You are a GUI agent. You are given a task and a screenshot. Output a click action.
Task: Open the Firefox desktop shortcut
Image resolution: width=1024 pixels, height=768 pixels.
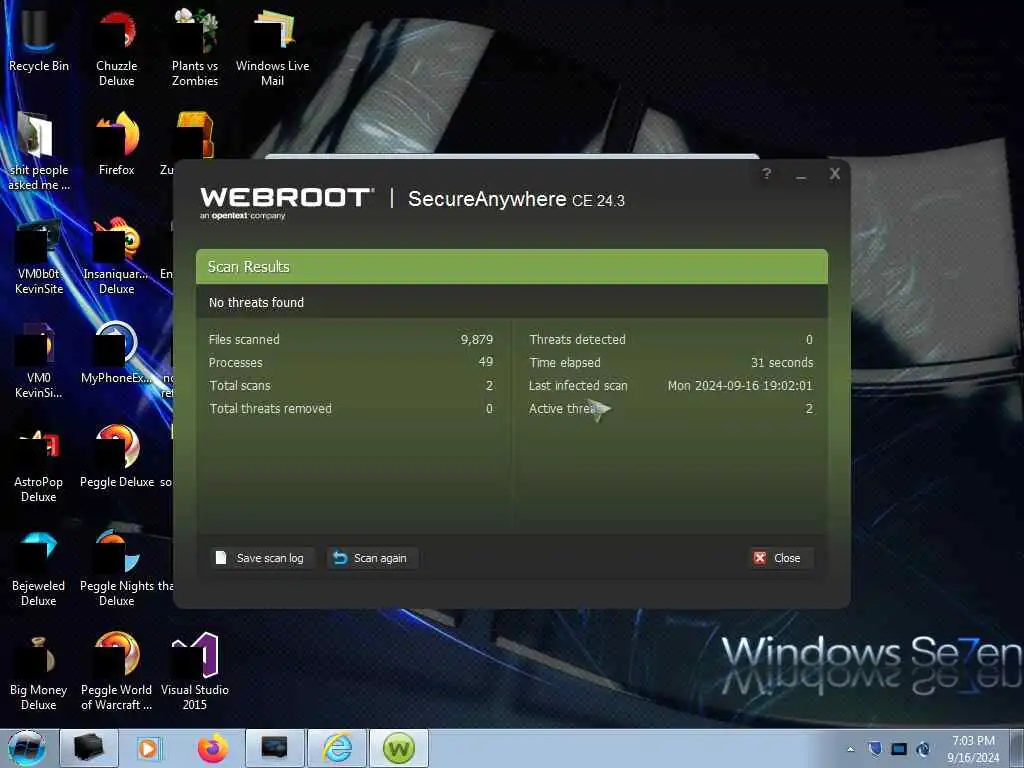(116, 144)
